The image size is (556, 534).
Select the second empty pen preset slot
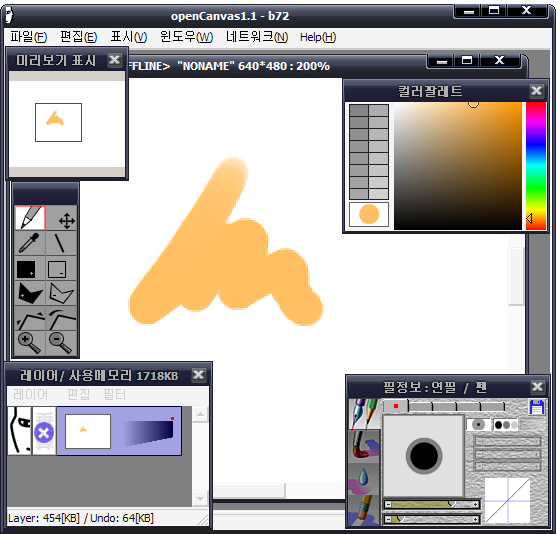pos(420,407)
